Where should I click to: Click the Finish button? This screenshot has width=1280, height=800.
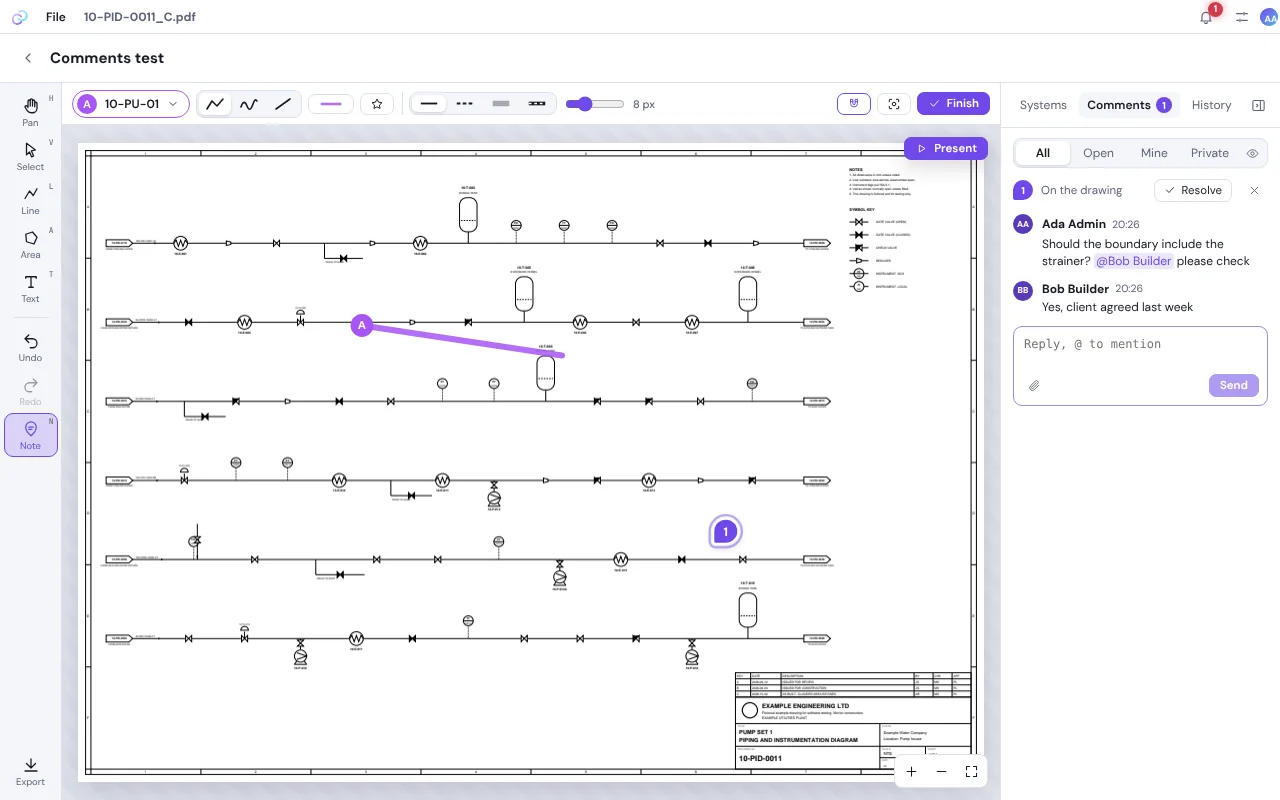coord(953,103)
